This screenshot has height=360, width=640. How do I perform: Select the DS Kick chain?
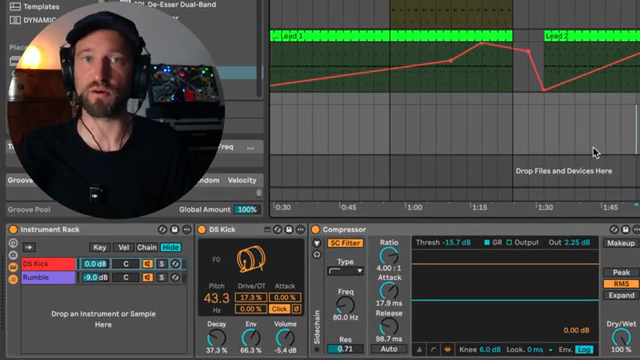(x=48, y=264)
